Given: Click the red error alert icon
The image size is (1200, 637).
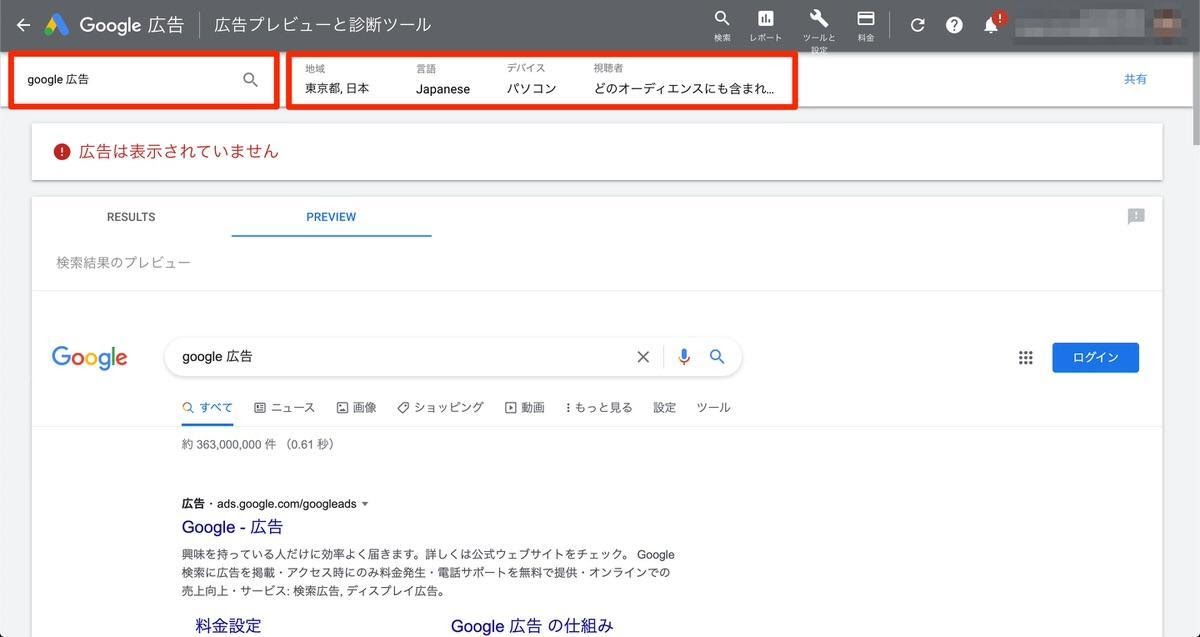Looking at the screenshot, I should 62,152.
